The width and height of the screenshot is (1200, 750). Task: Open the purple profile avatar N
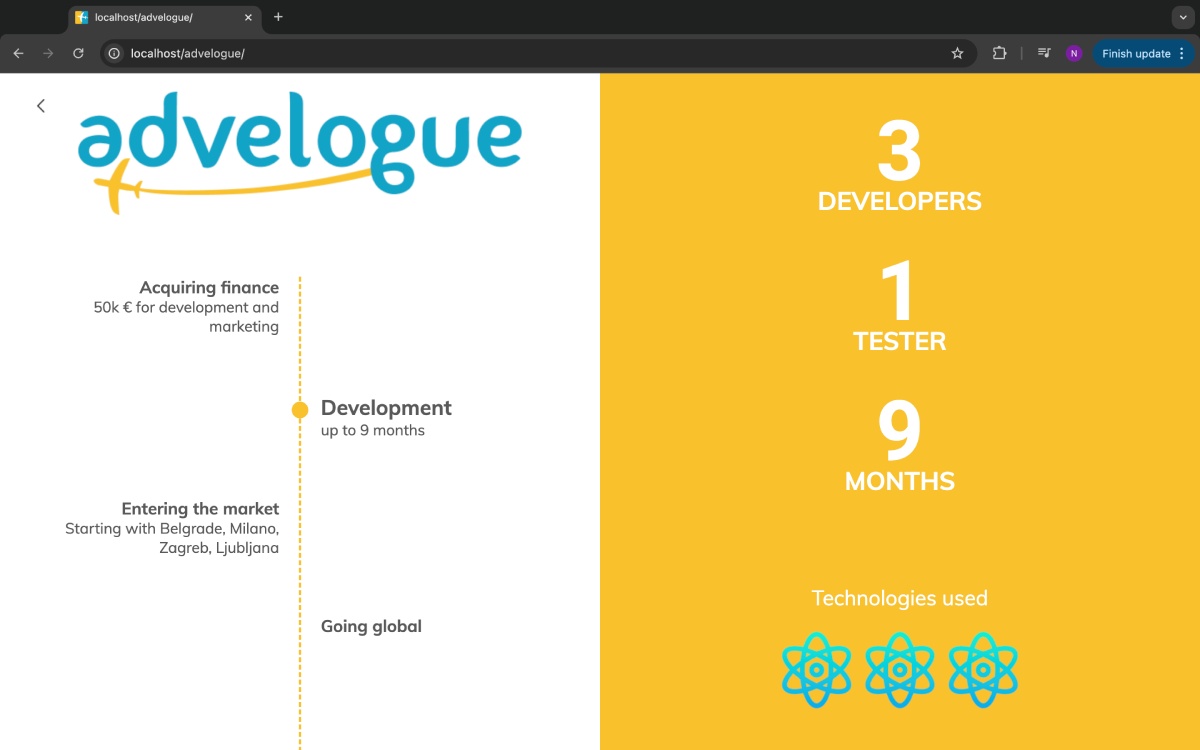(x=1074, y=53)
